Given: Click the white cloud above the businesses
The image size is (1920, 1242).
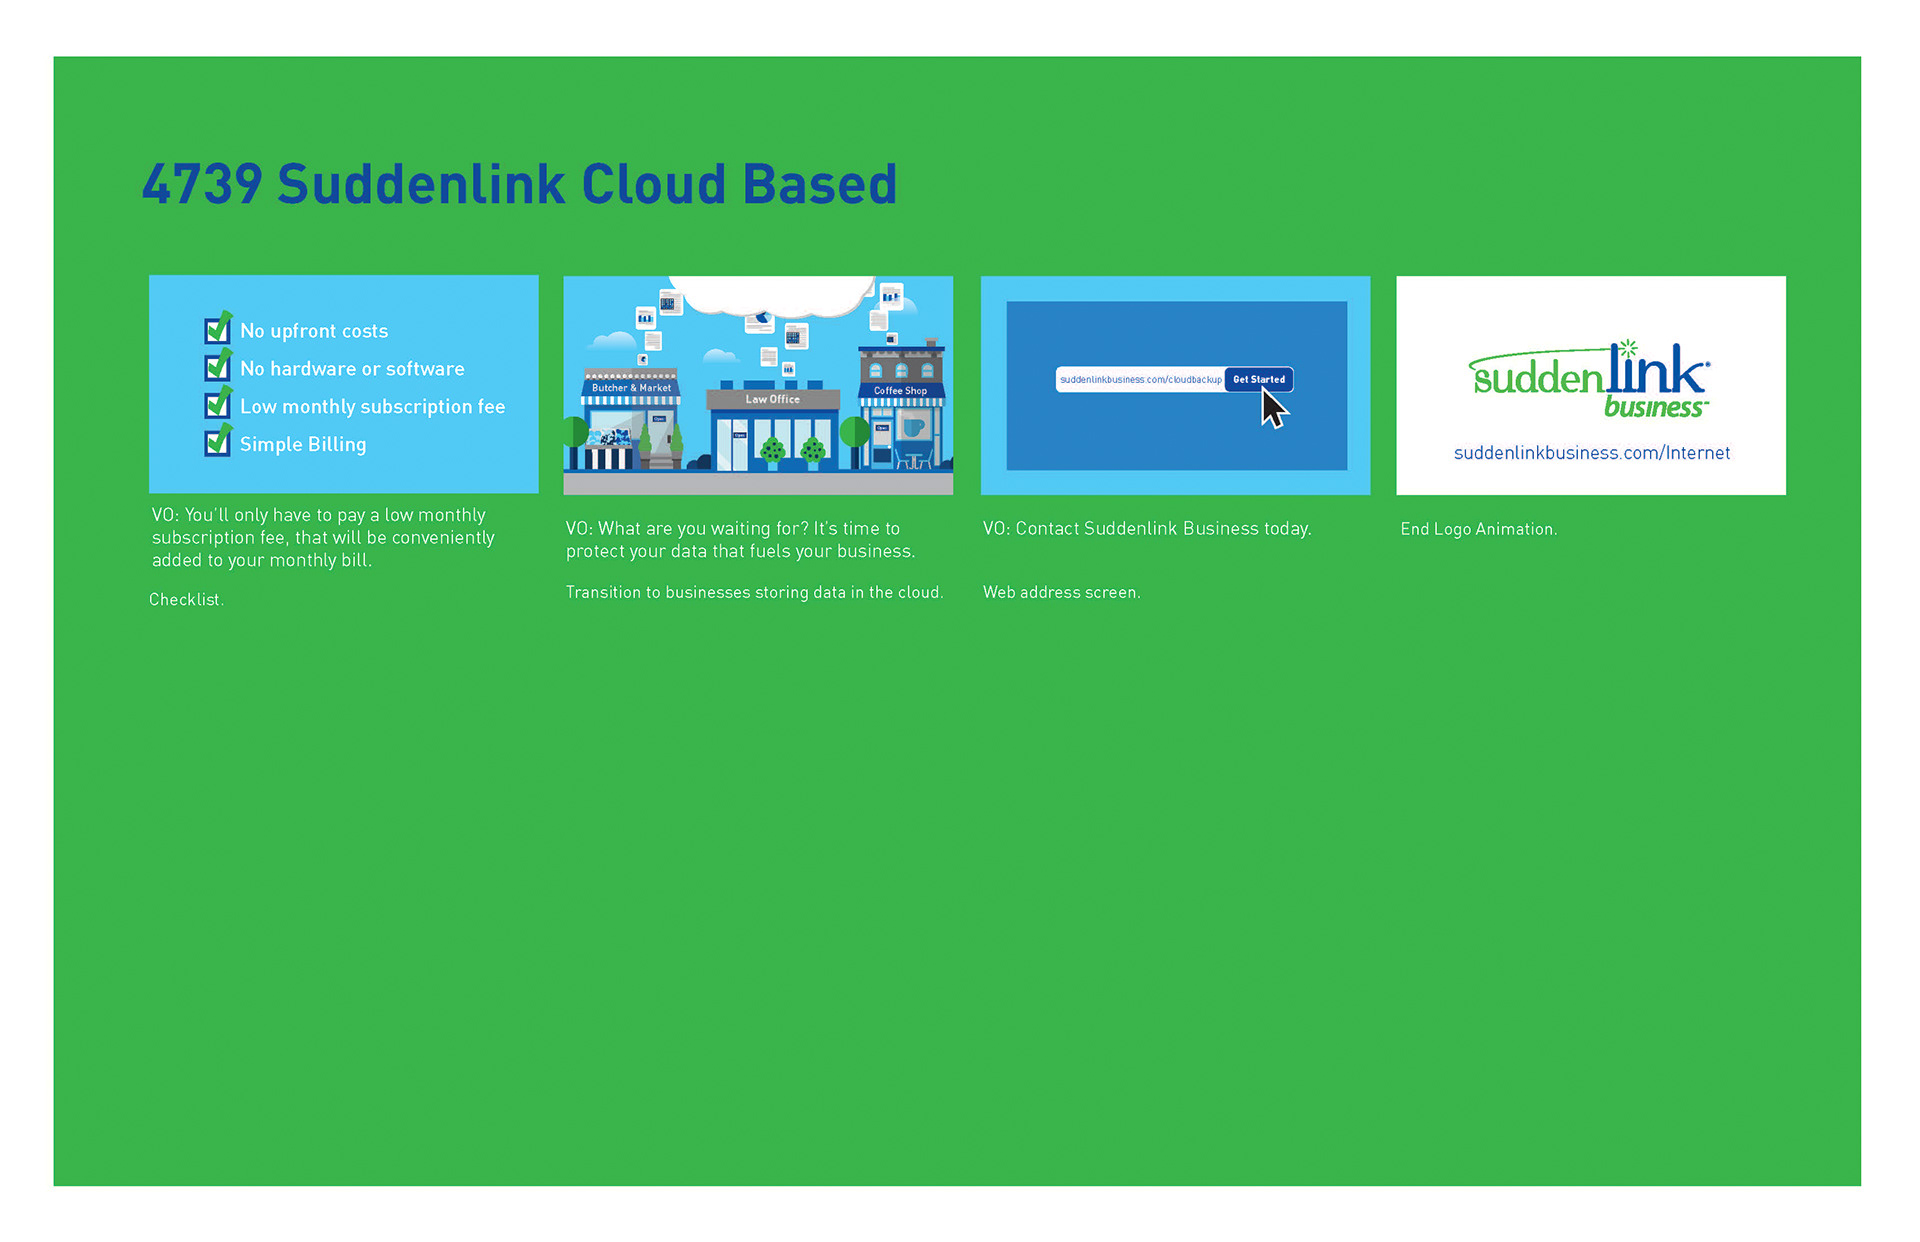Looking at the screenshot, I should (x=770, y=293).
